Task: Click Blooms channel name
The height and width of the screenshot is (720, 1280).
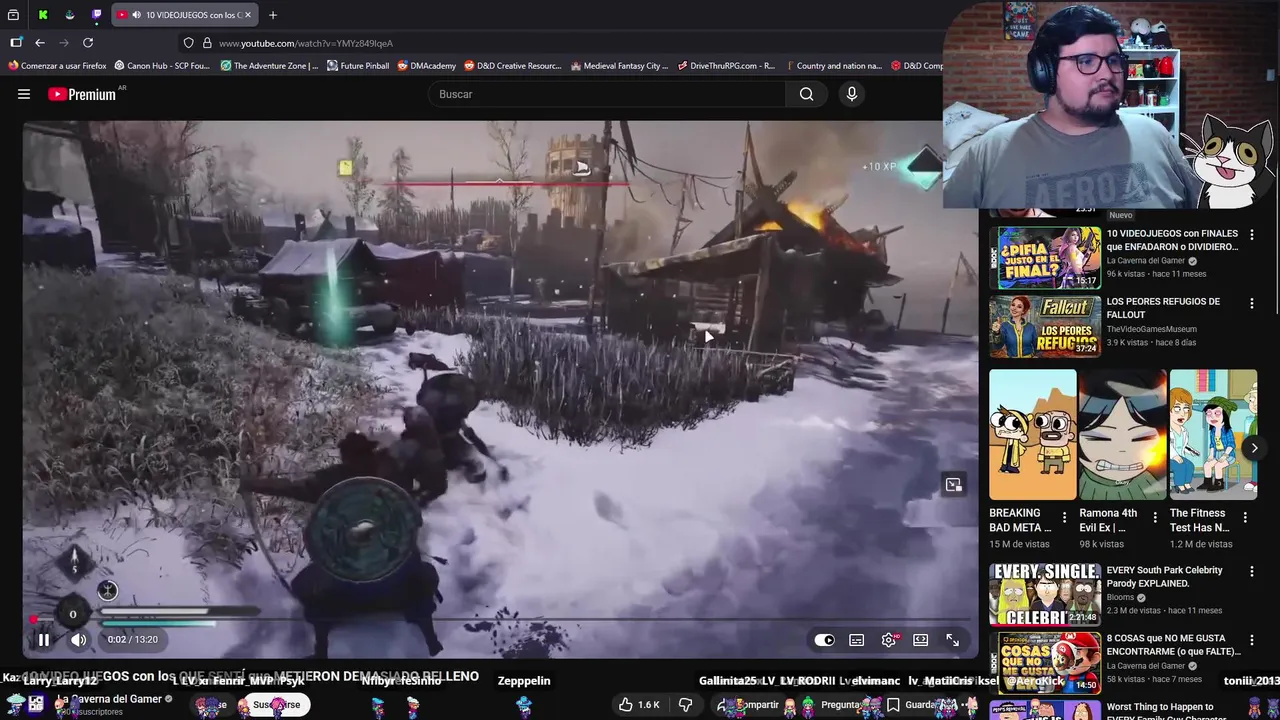Action: pyautogui.click(x=1120, y=597)
